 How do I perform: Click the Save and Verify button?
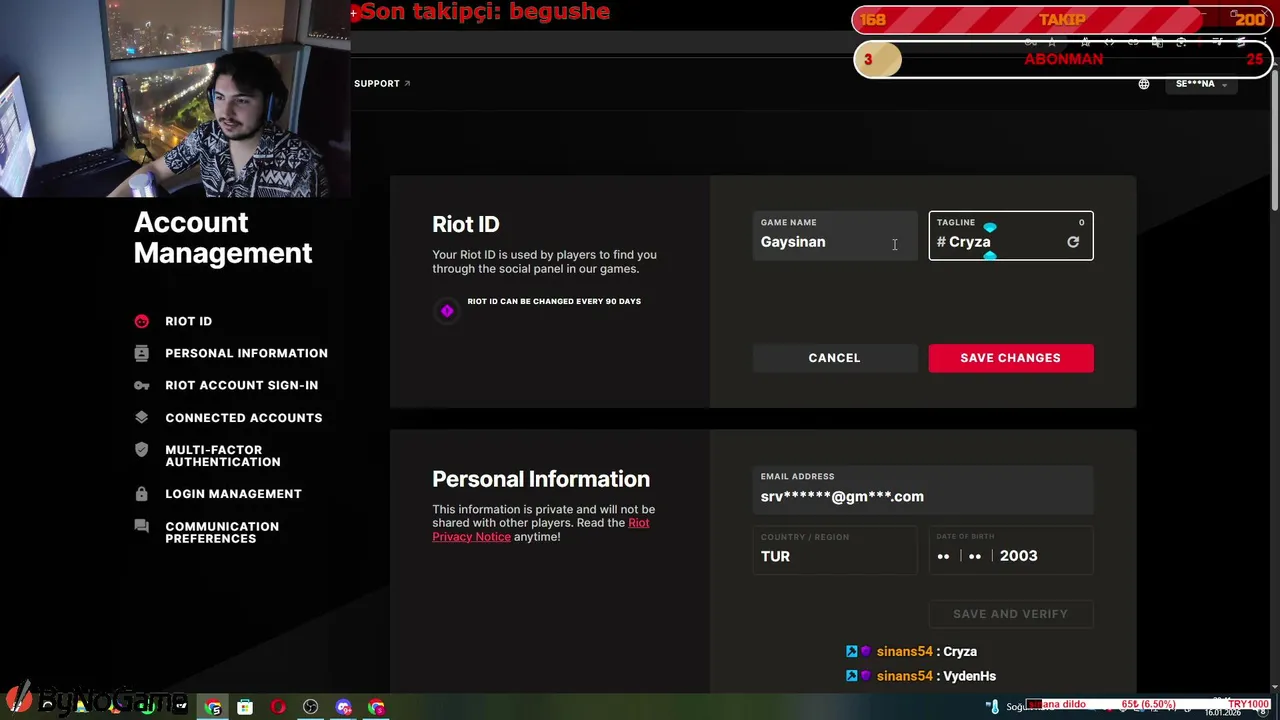point(1011,614)
